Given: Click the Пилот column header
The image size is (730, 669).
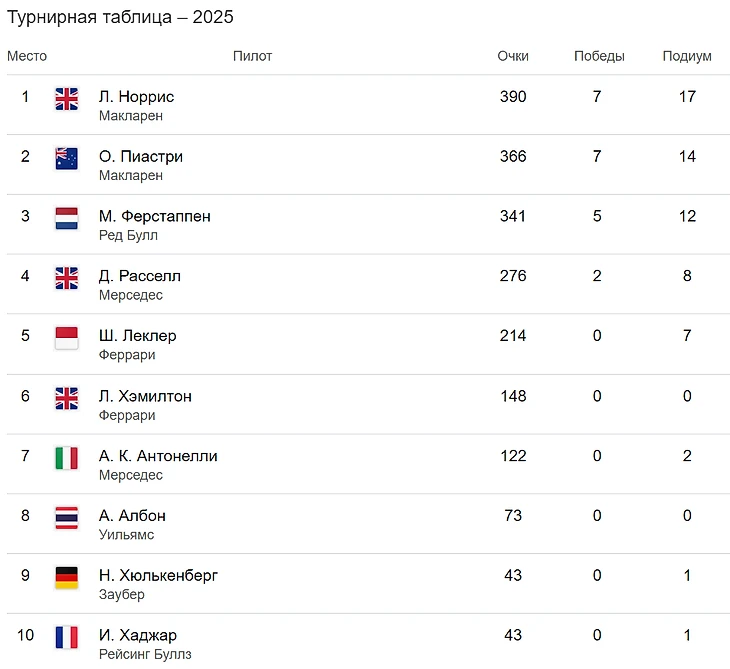Looking at the screenshot, I should point(252,56).
